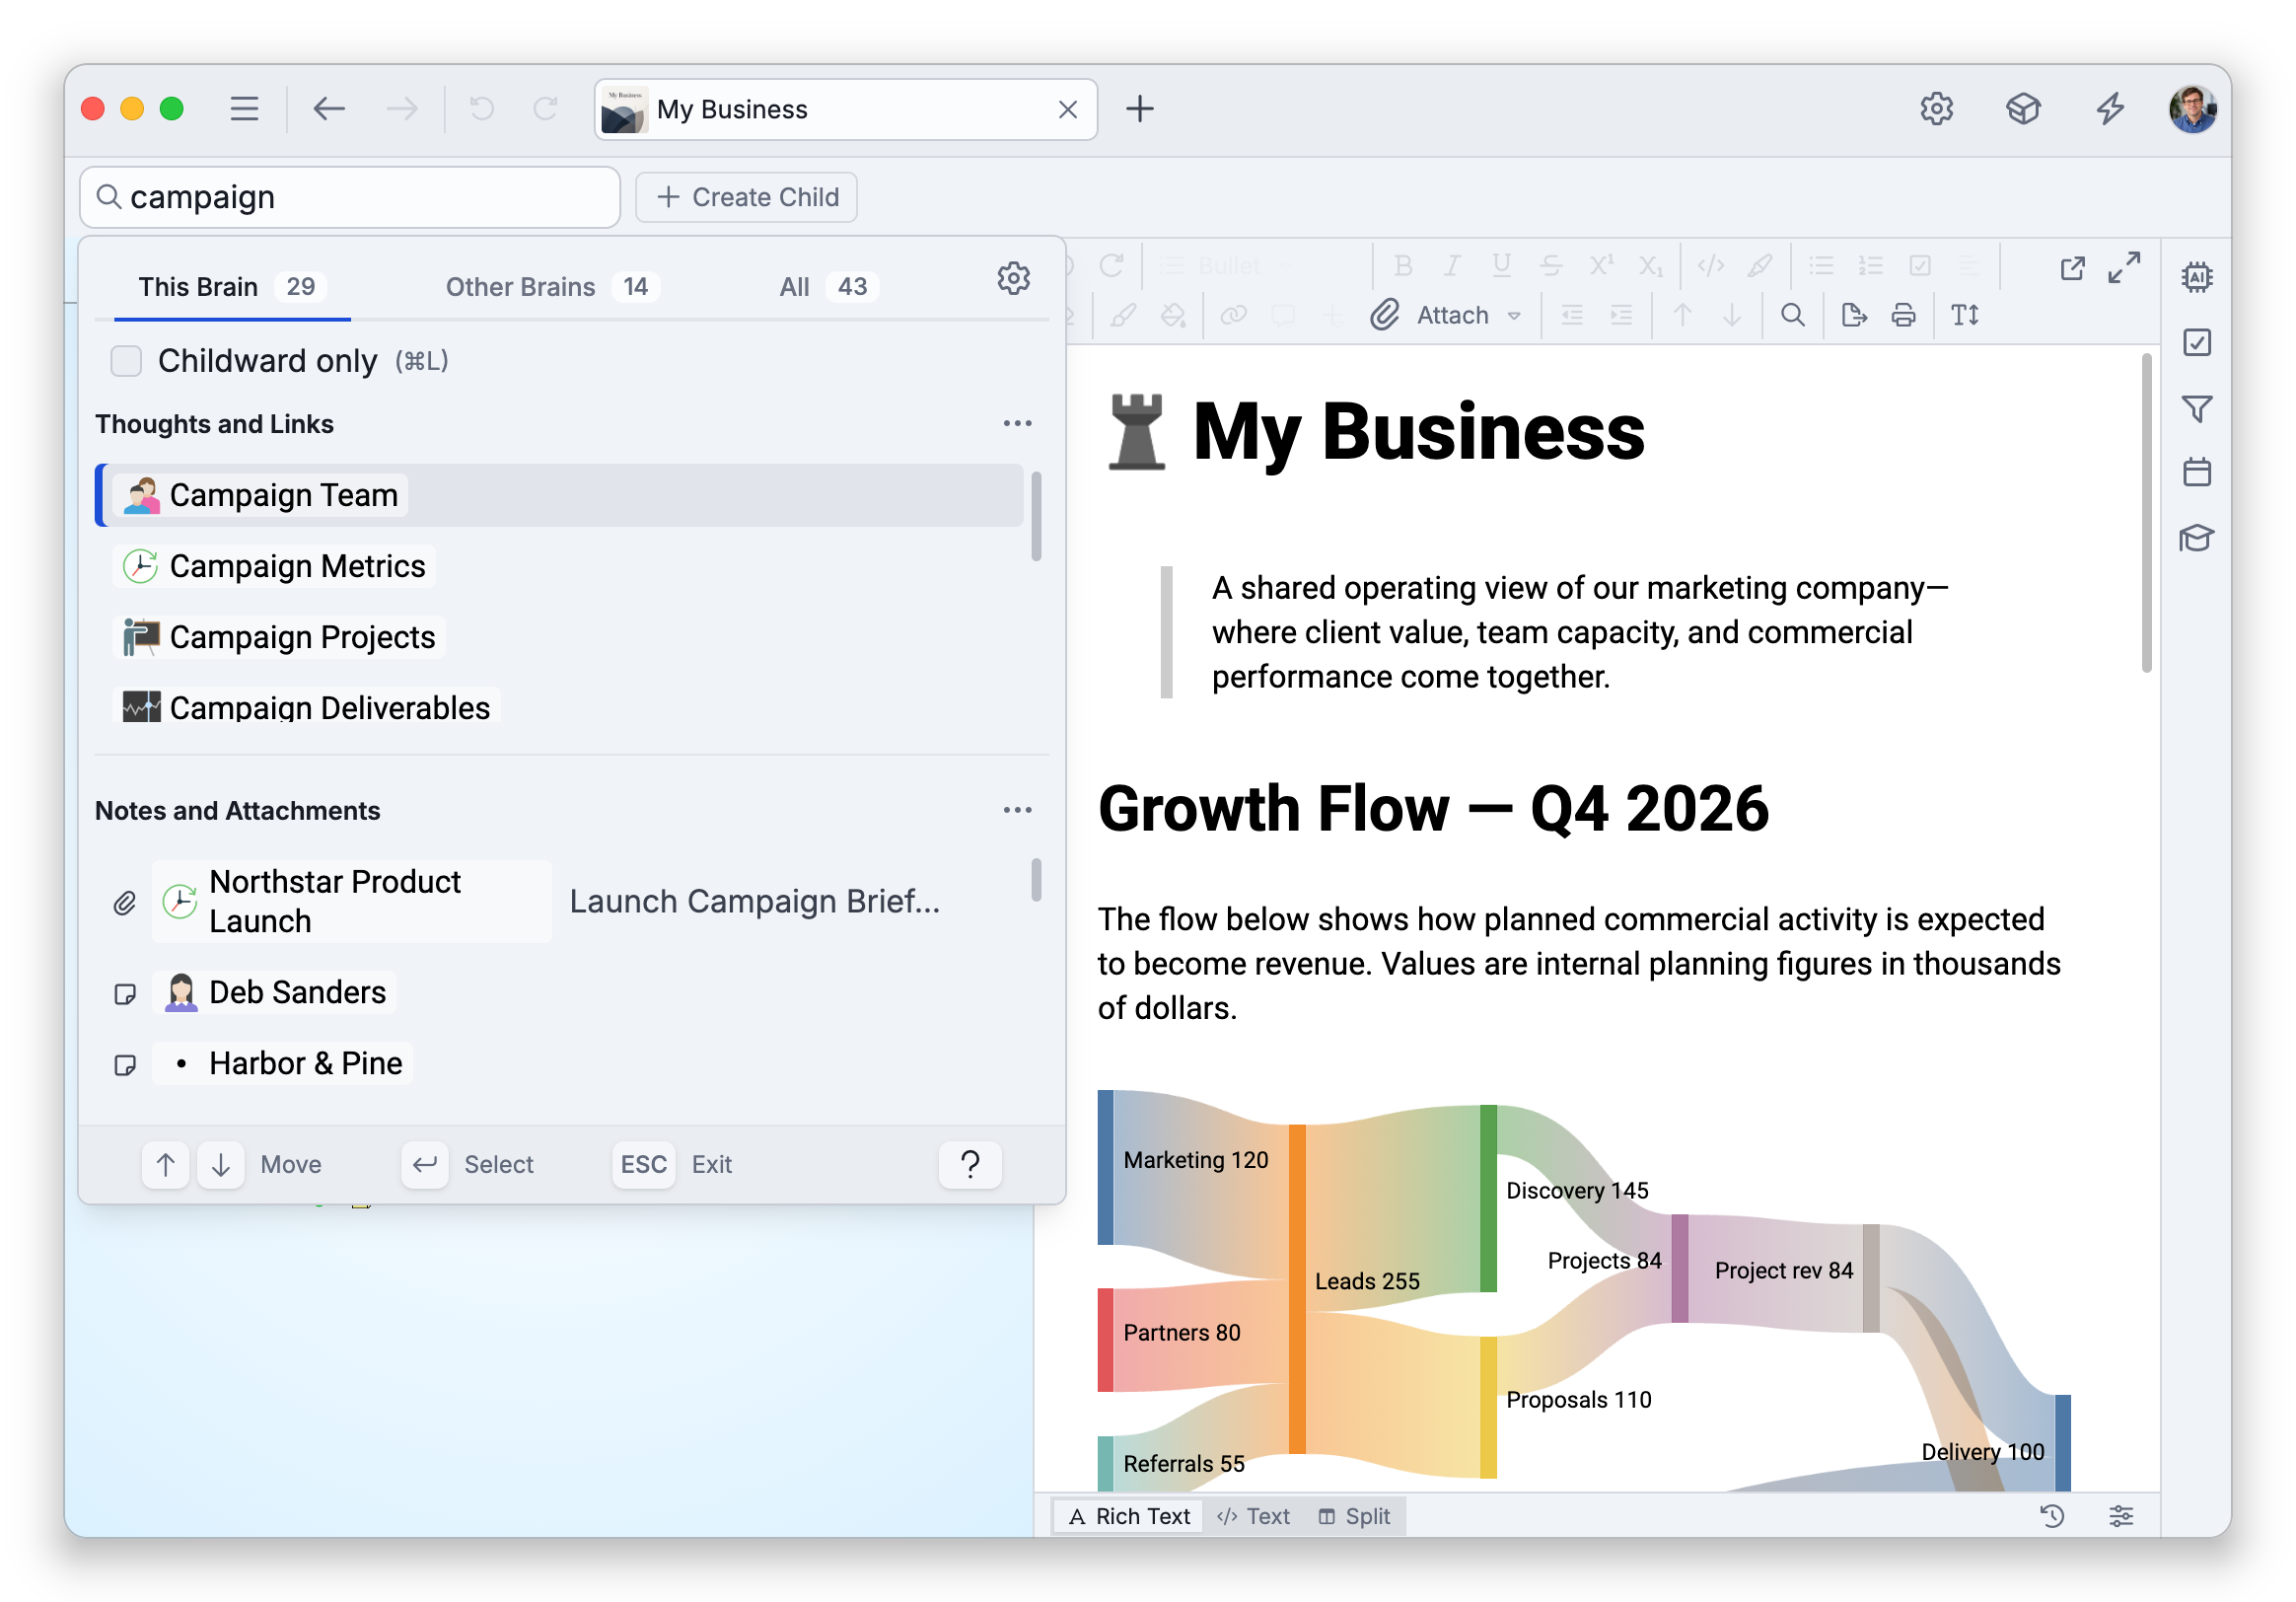Open search settings gear in results panel
The image size is (2296, 1602).
click(1013, 278)
